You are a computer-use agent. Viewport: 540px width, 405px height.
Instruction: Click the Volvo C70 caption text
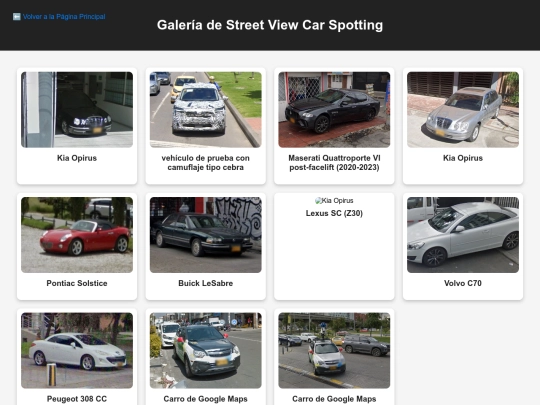[x=463, y=283]
